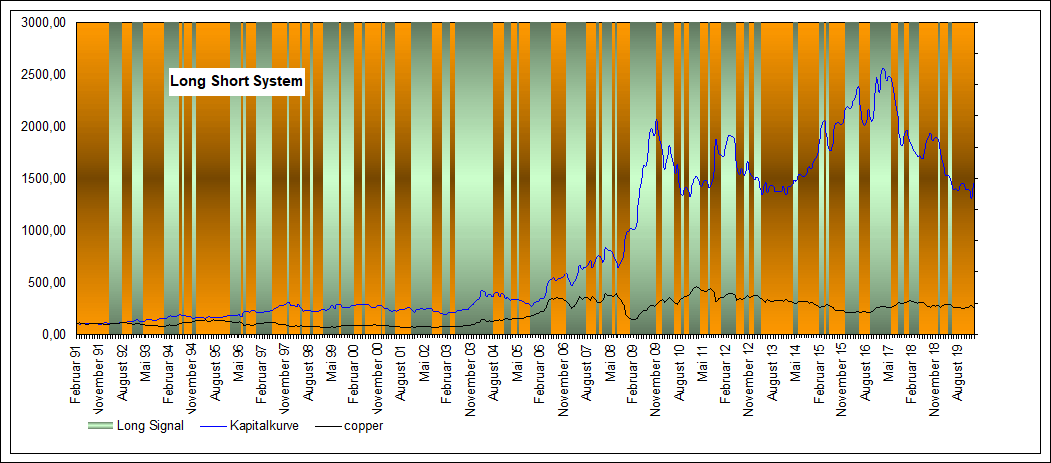Click the 'Long Signal' legend label

[150, 425]
